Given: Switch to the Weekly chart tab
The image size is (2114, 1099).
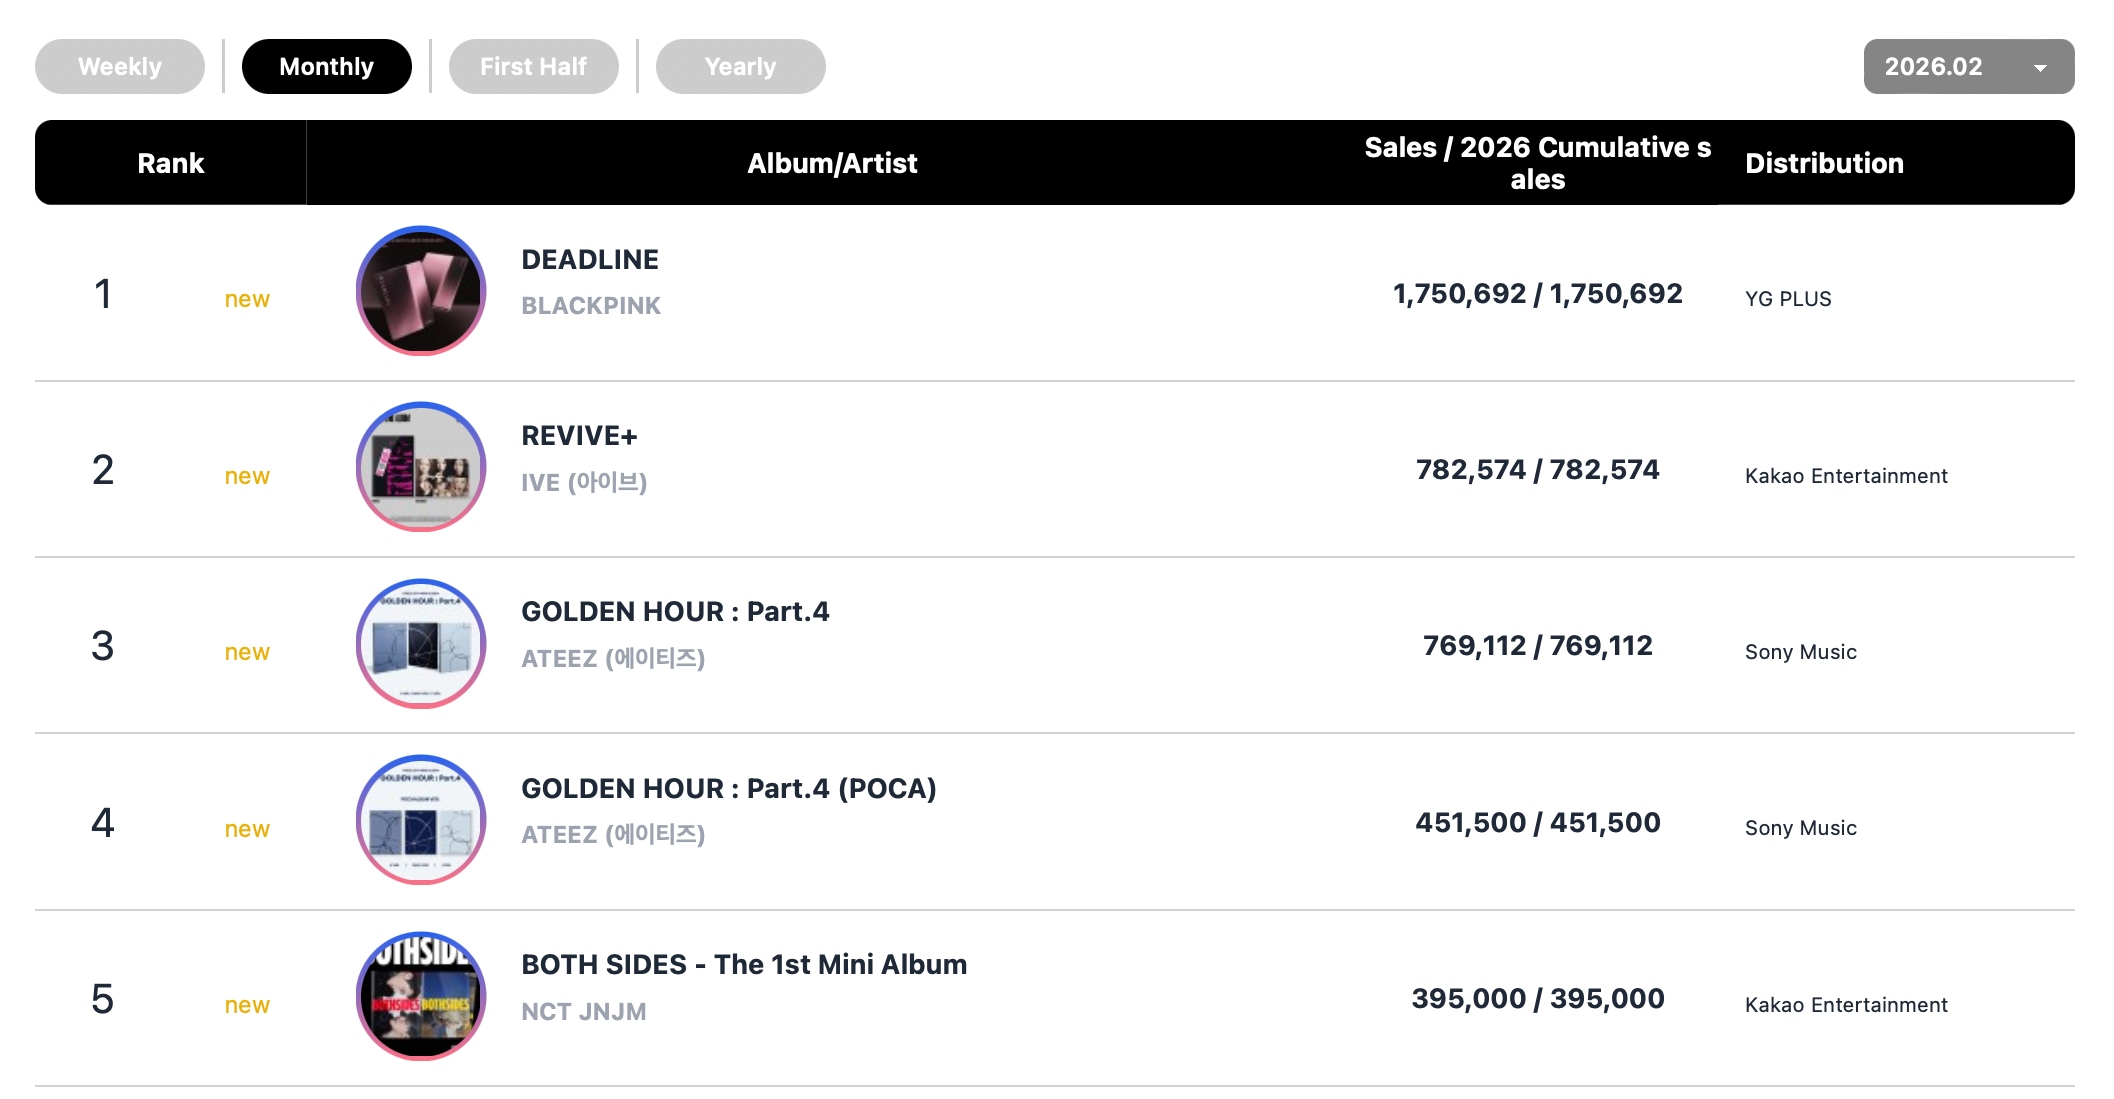Looking at the screenshot, I should click(x=120, y=67).
